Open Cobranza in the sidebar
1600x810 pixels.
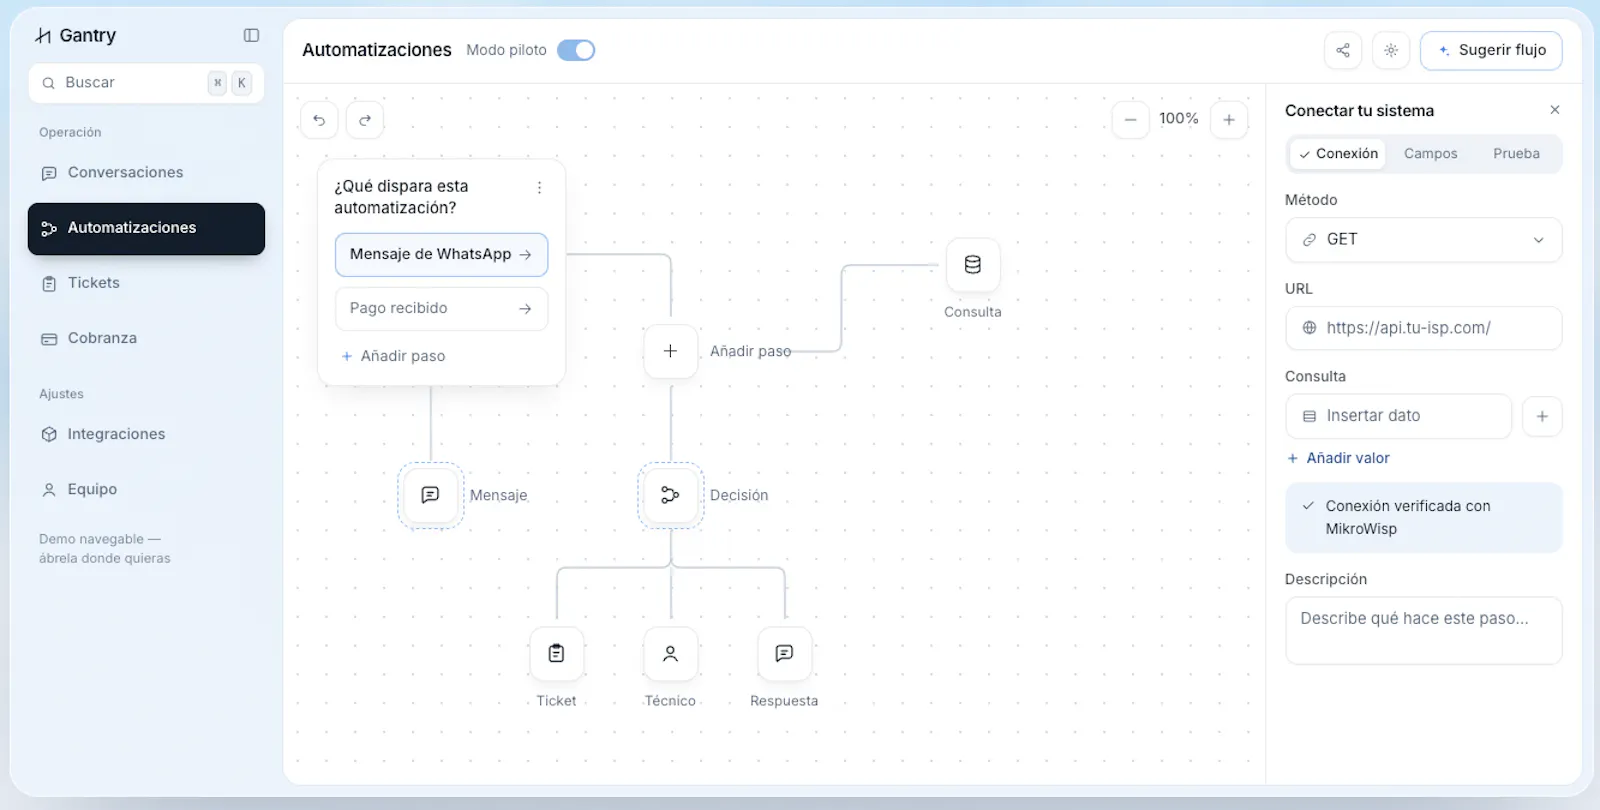(x=146, y=338)
